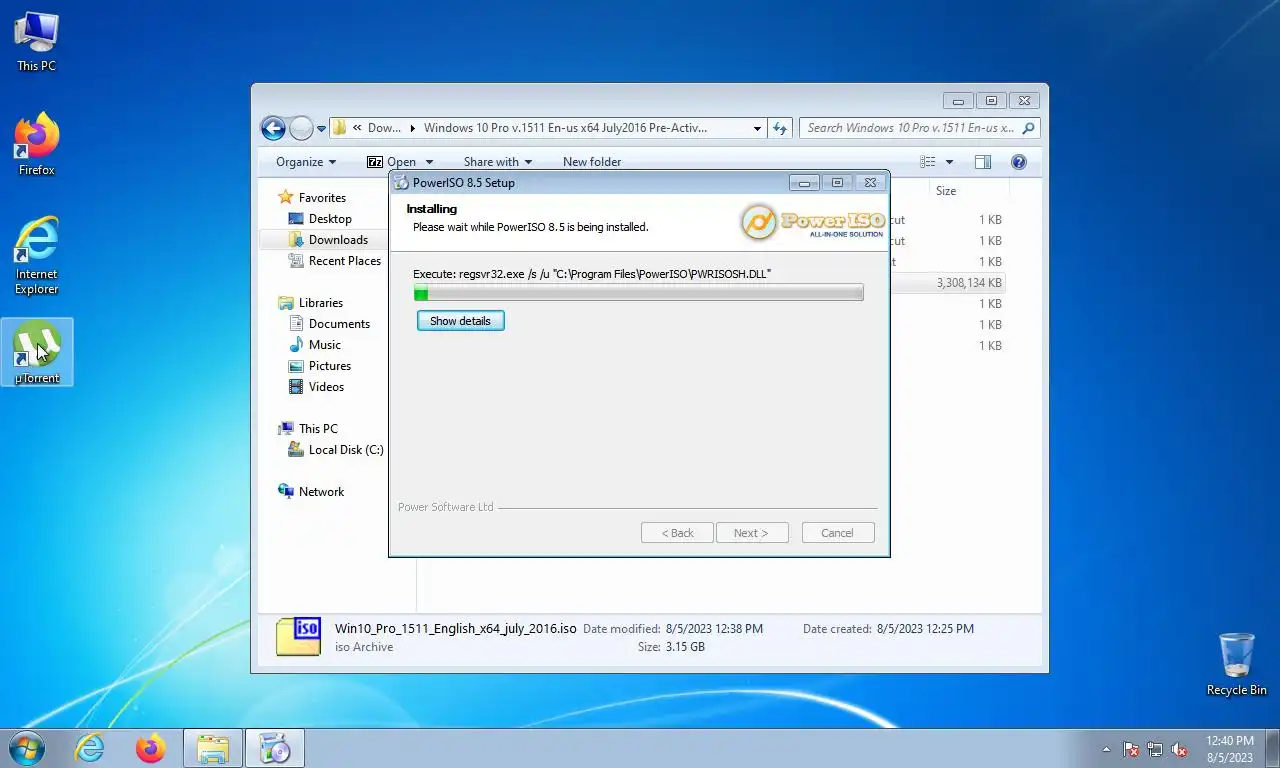Go back in Explorer window
Screen dimensions: 1280x768
(273, 128)
